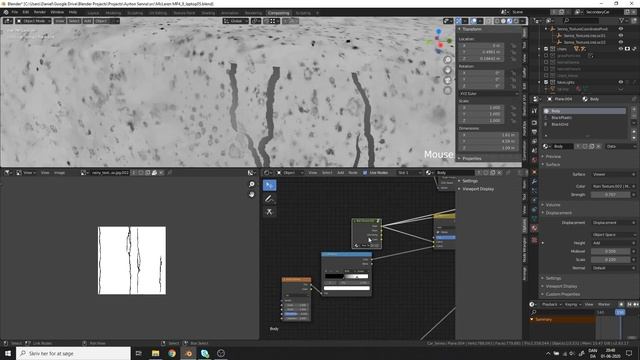Screen dimensions: 640x360
Task: Click the Blender logo menu icon
Action: point(6,12)
